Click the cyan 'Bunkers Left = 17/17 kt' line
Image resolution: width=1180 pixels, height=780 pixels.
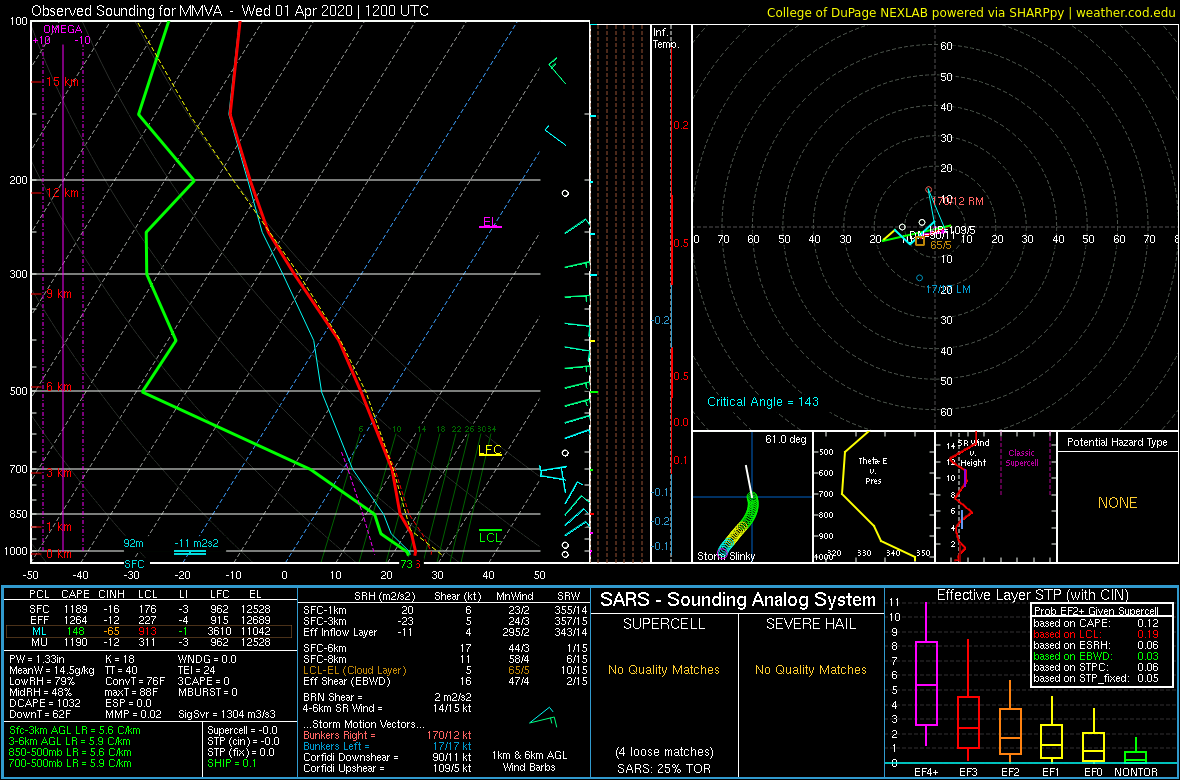coord(387,745)
